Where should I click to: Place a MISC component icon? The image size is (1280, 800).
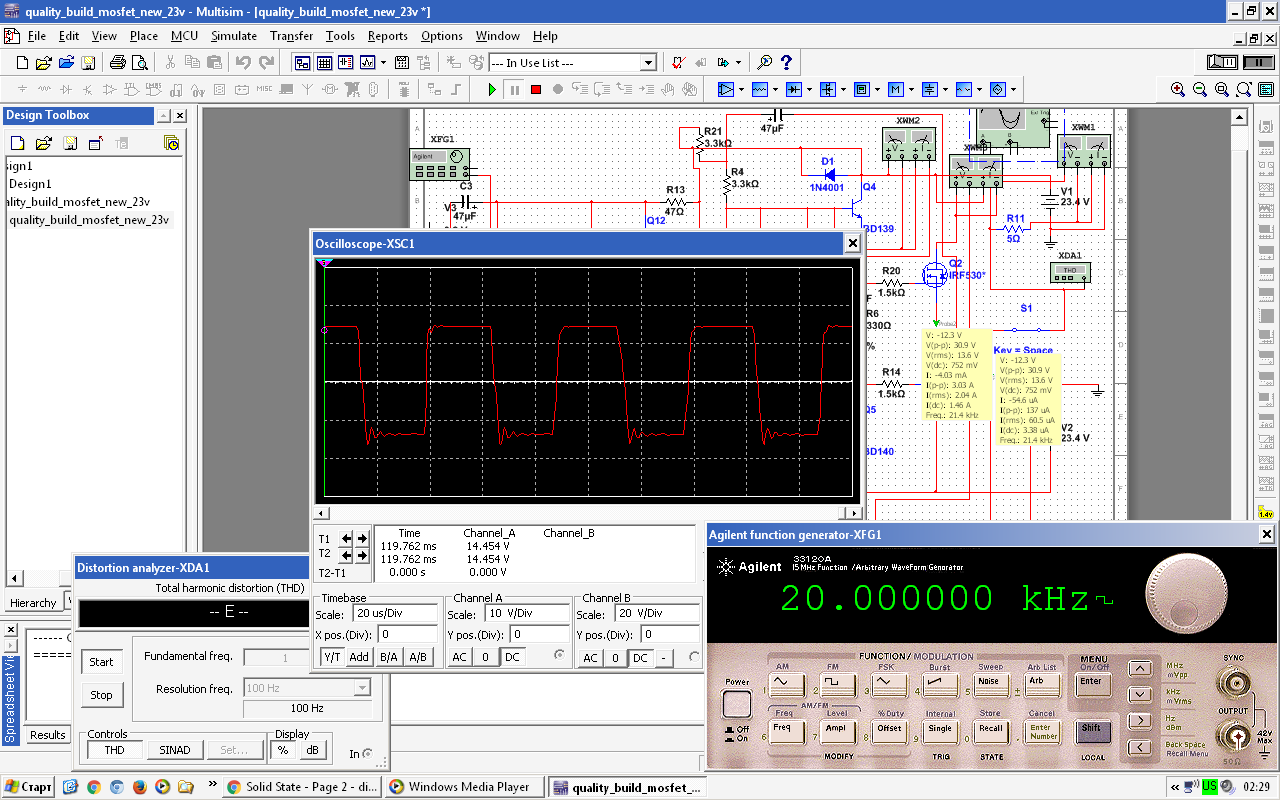[264, 88]
